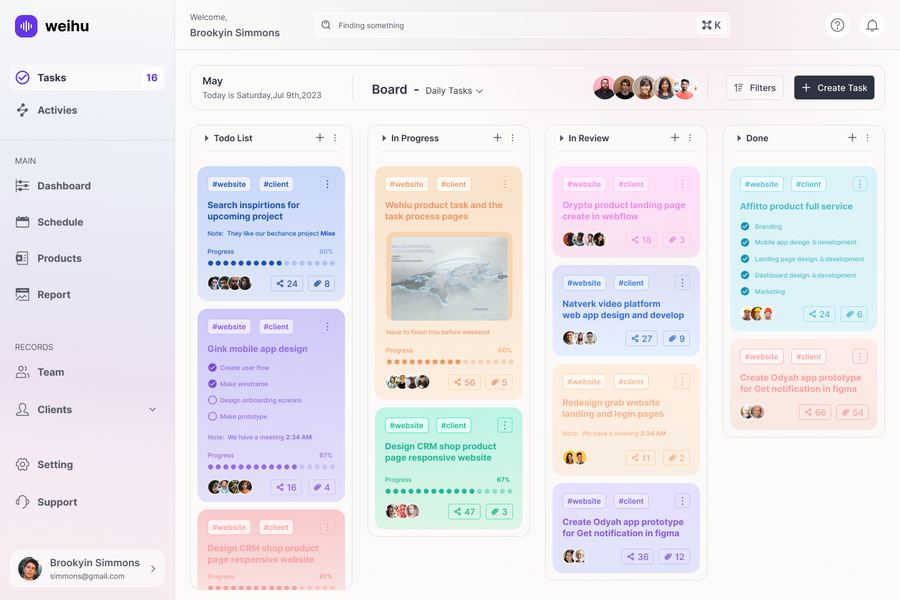Click Gink mobile app progress dots
900x600 pixels.
click(271, 467)
